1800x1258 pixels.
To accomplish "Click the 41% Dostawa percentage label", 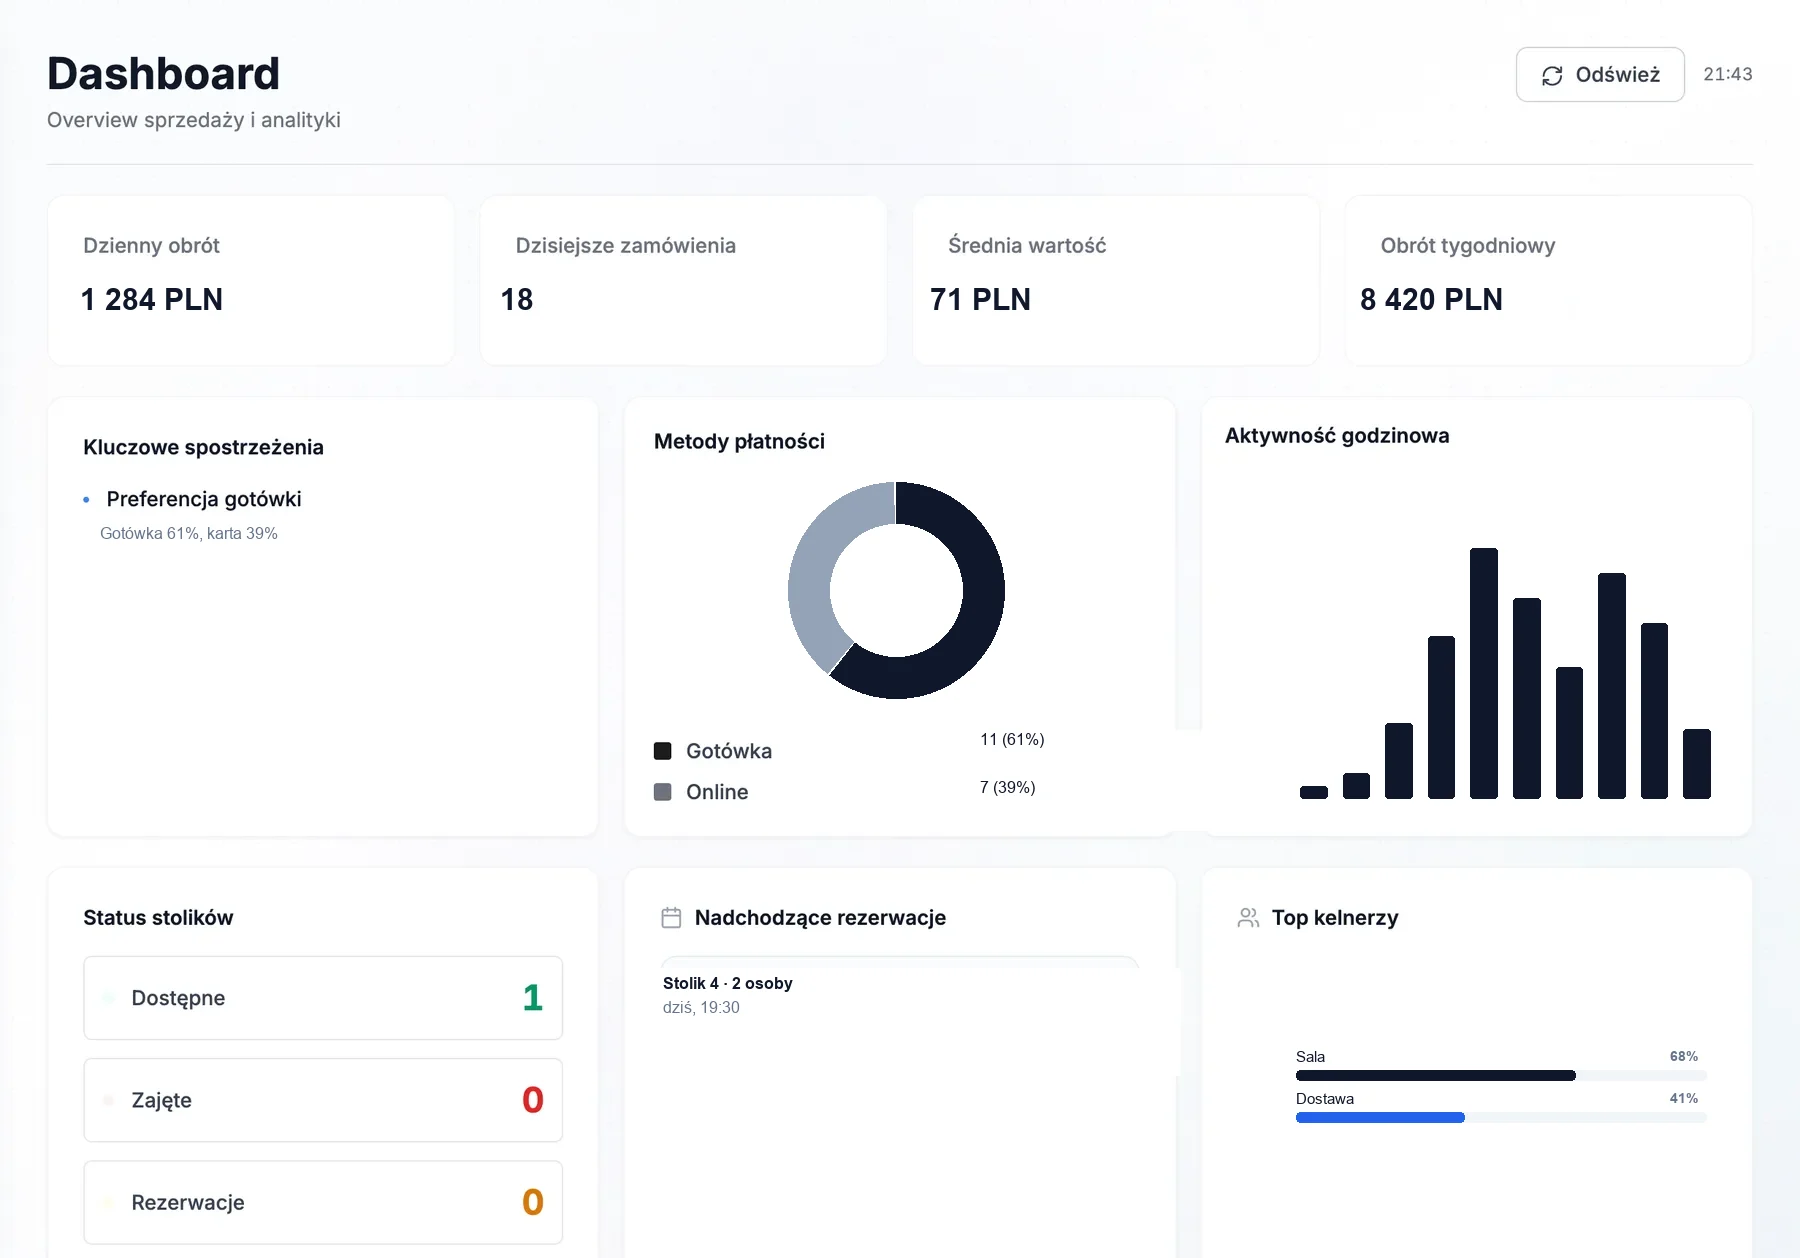I will point(1684,1099).
